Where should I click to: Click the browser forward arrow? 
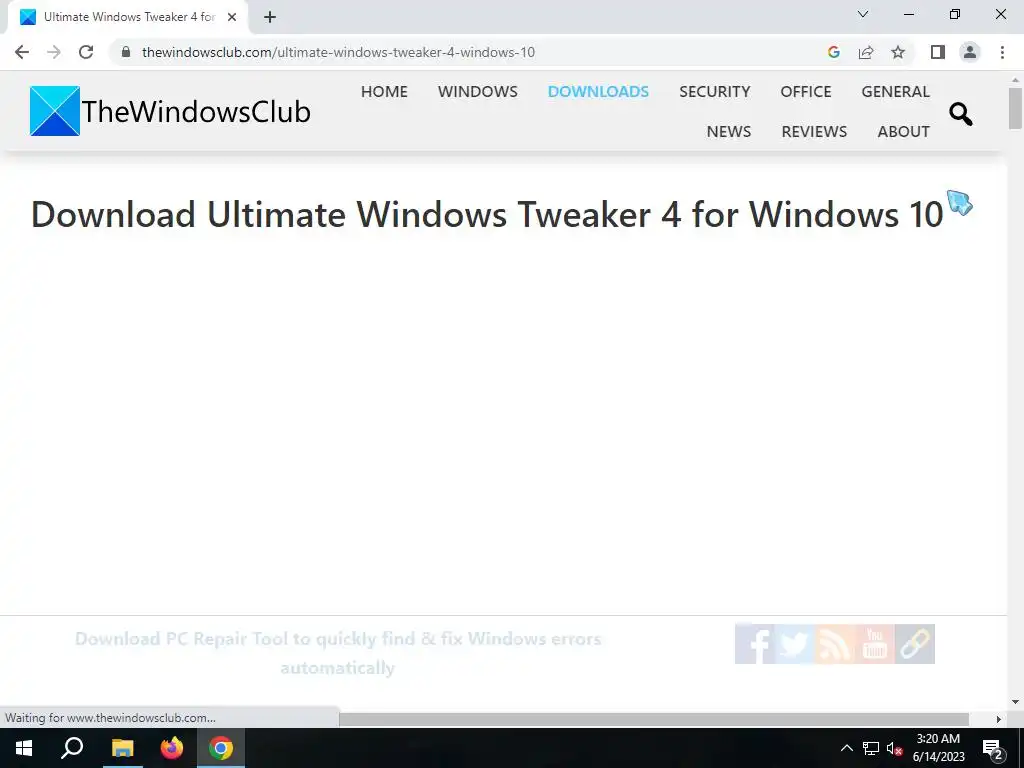coord(54,52)
